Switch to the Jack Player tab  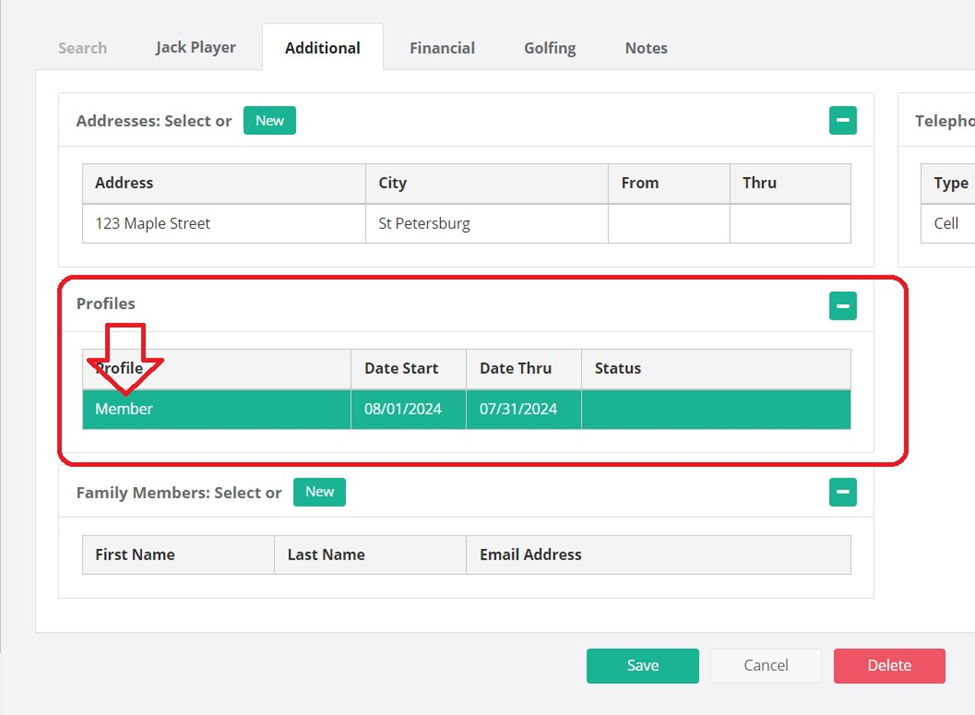[196, 48]
